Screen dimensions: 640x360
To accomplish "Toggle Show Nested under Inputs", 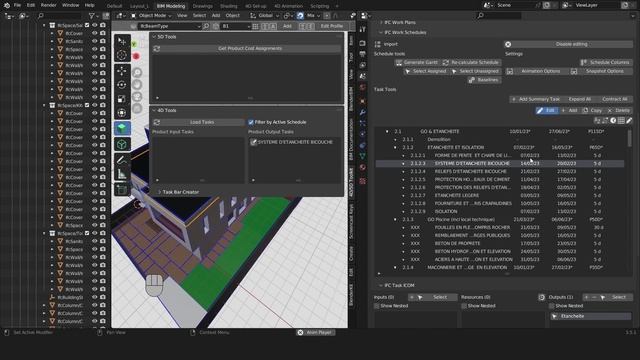I will pos(377,306).
